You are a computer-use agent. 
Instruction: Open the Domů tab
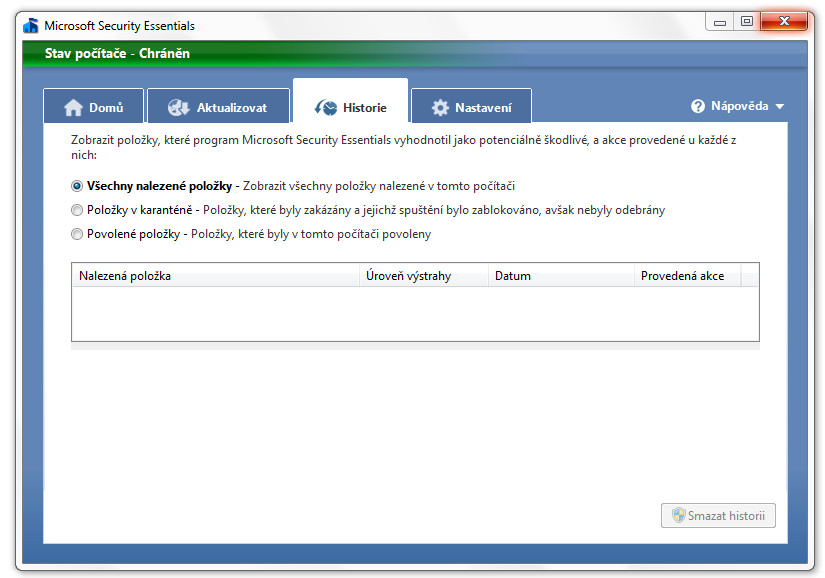tap(93, 106)
